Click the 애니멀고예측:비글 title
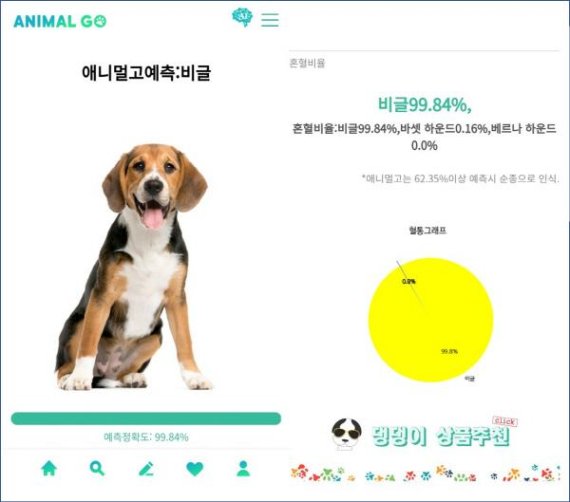 (x=146, y=72)
